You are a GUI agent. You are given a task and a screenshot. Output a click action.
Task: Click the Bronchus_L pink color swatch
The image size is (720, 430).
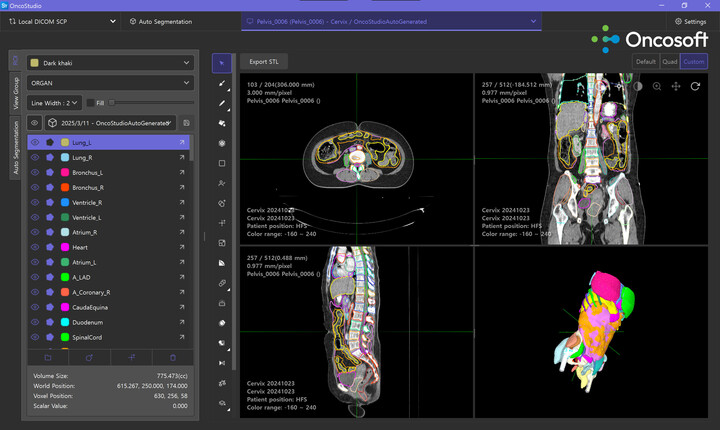tap(65, 172)
